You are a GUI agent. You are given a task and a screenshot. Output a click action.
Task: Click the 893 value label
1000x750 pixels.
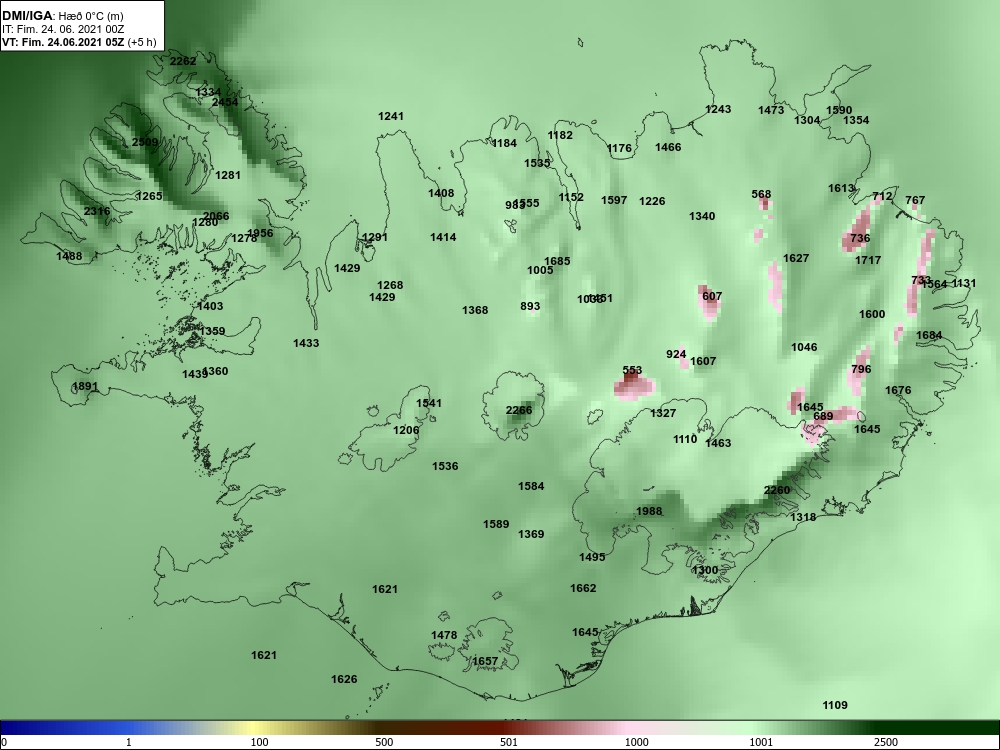point(530,306)
